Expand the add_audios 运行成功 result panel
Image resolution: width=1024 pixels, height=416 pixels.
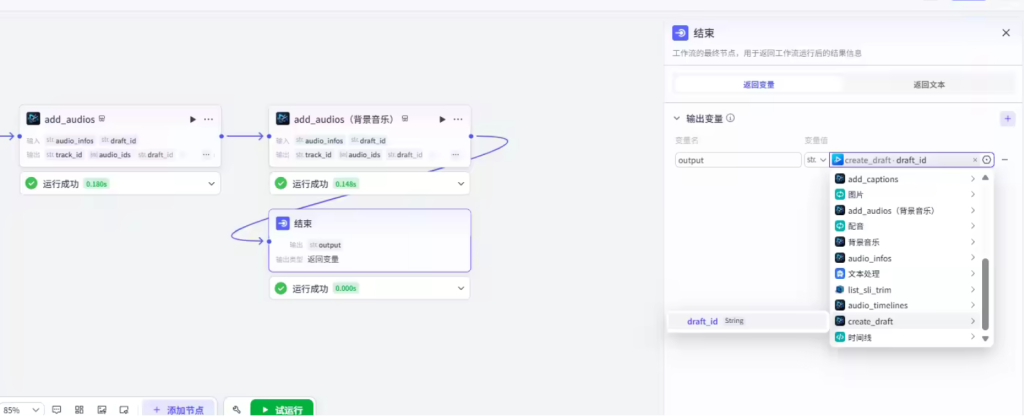click(211, 184)
